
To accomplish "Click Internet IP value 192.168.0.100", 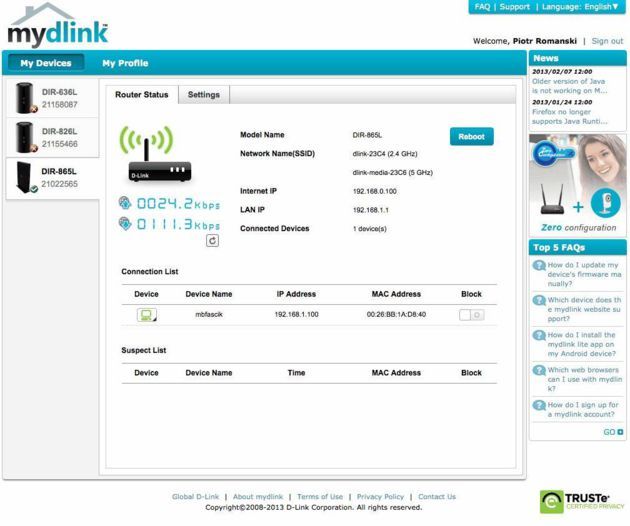I will 374,191.
